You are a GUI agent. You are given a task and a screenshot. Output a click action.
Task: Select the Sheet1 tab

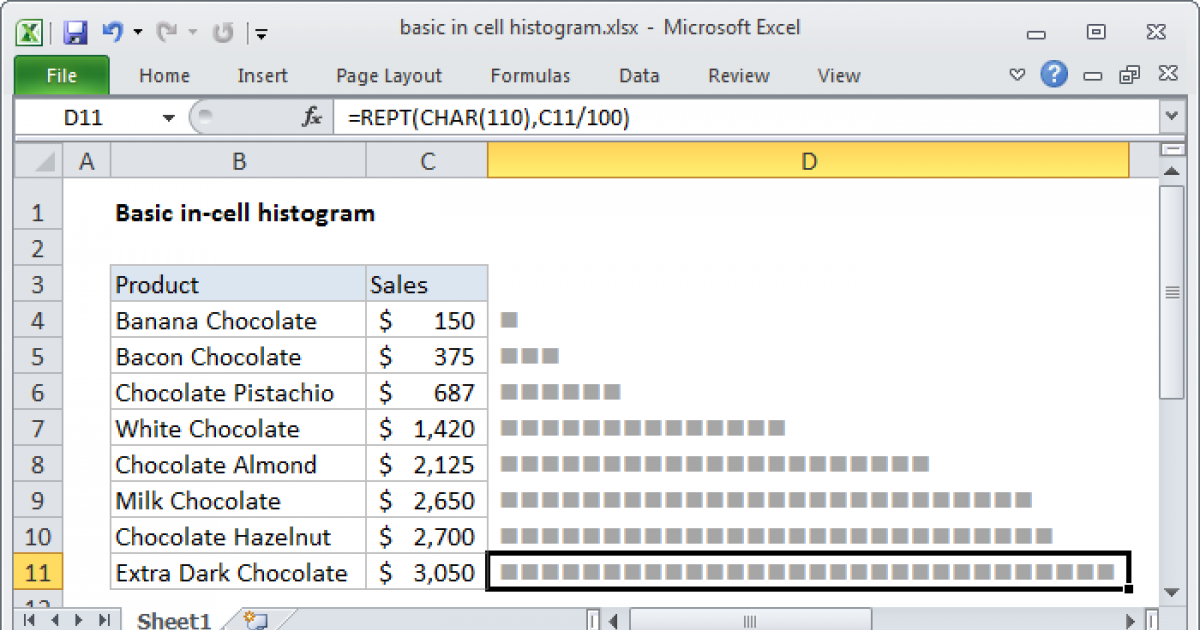point(172,620)
